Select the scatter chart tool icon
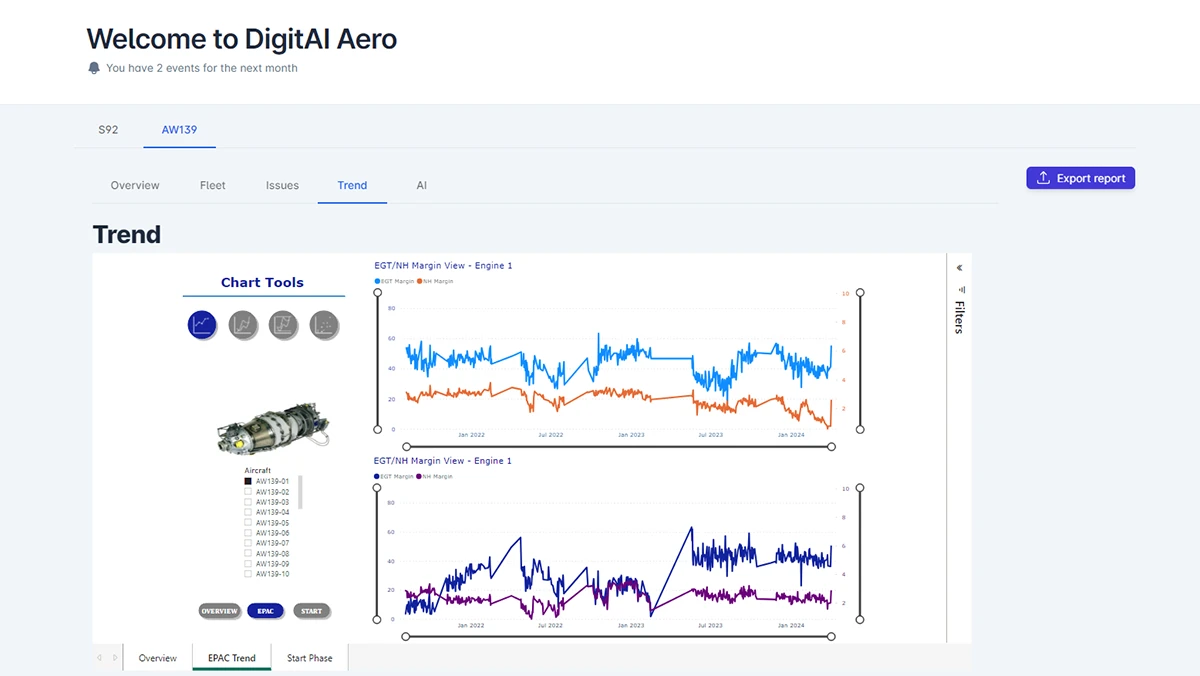The image size is (1200, 676). point(324,324)
